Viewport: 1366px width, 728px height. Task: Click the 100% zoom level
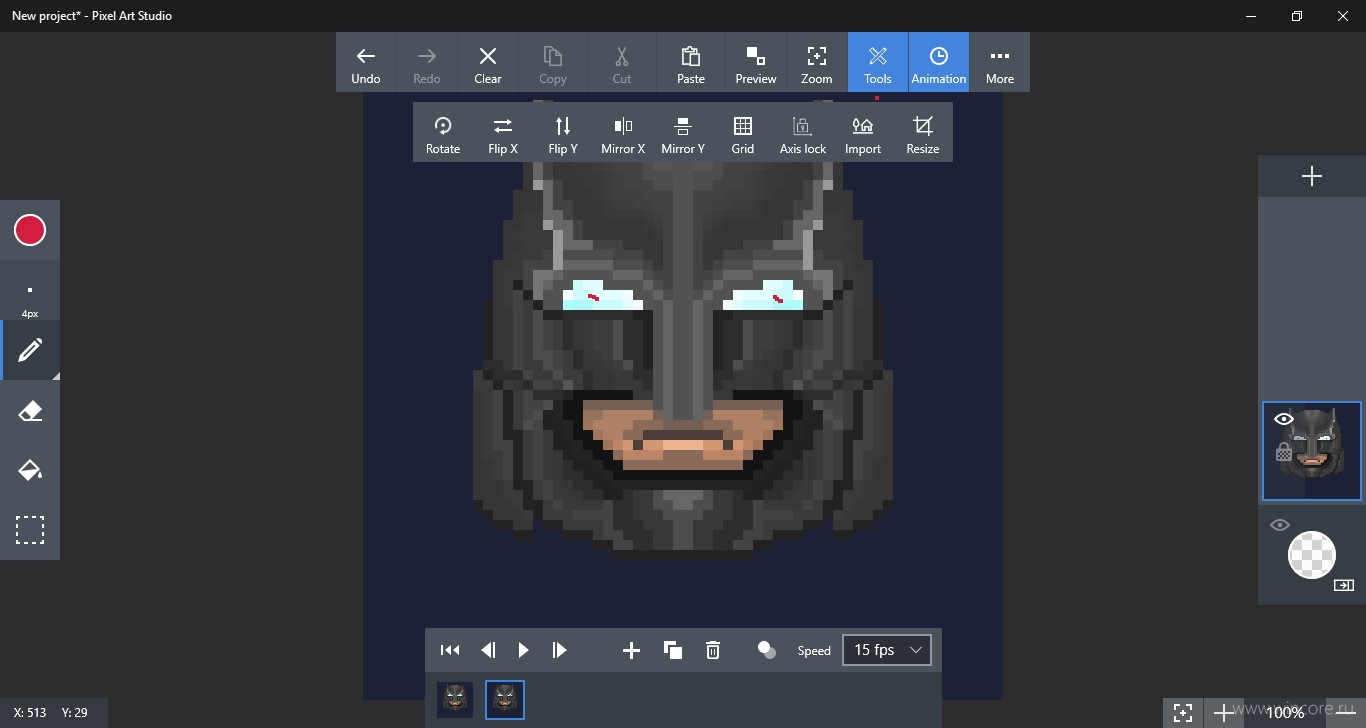coord(1285,713)
